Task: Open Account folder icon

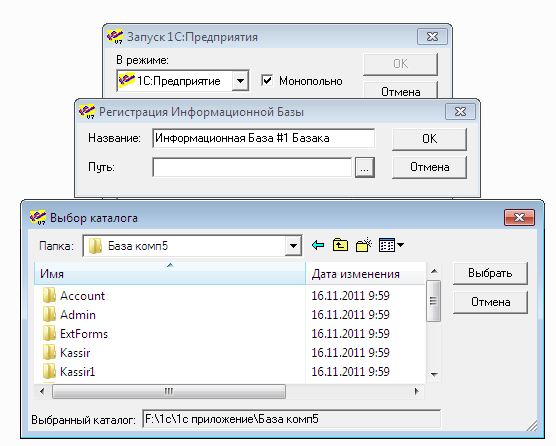Action: 49,295
